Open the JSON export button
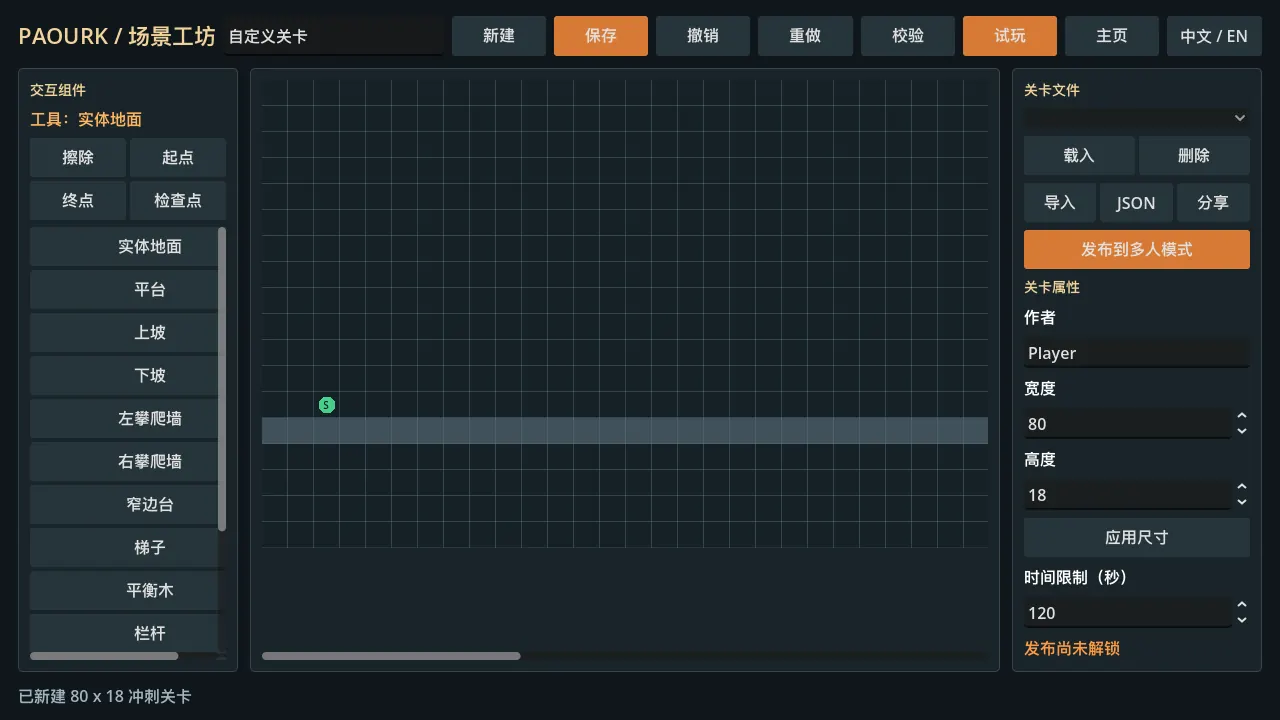 pos(1136,203)
